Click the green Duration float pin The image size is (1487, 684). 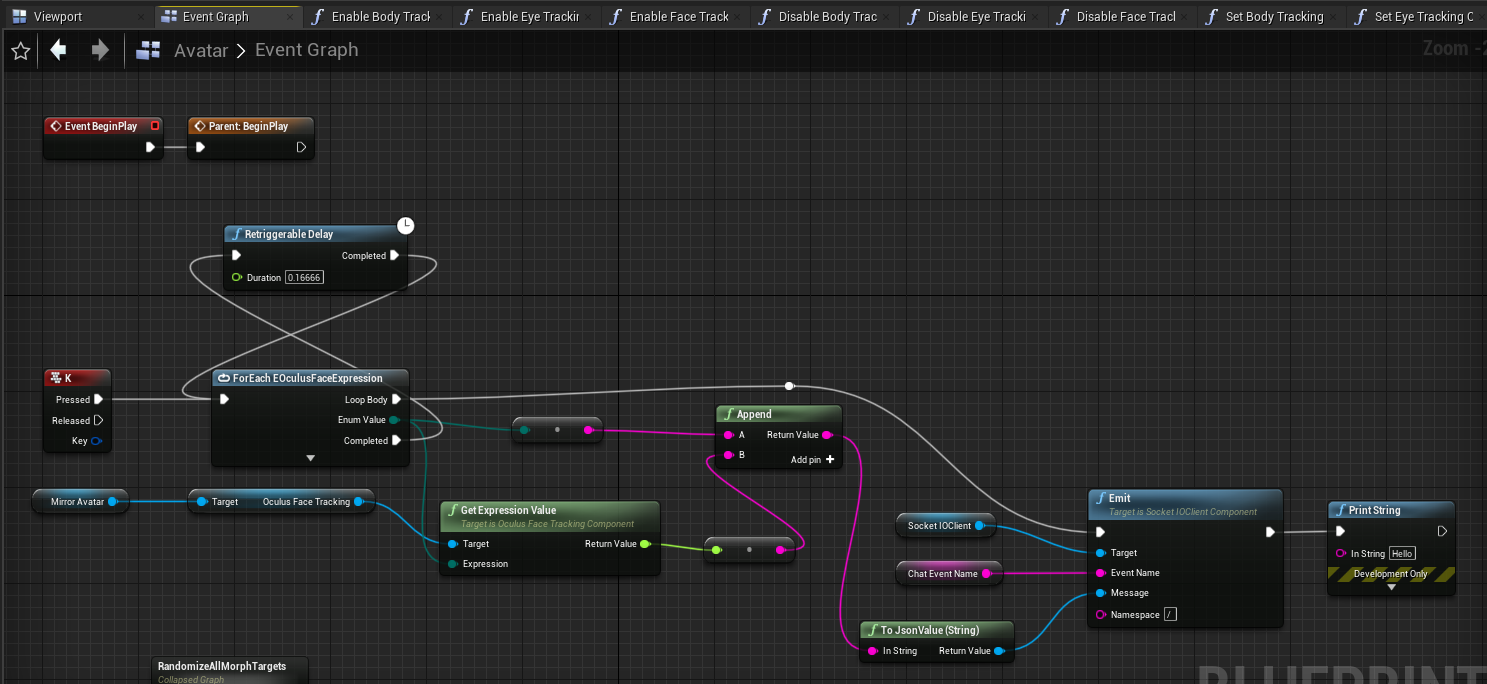(237, 277)
